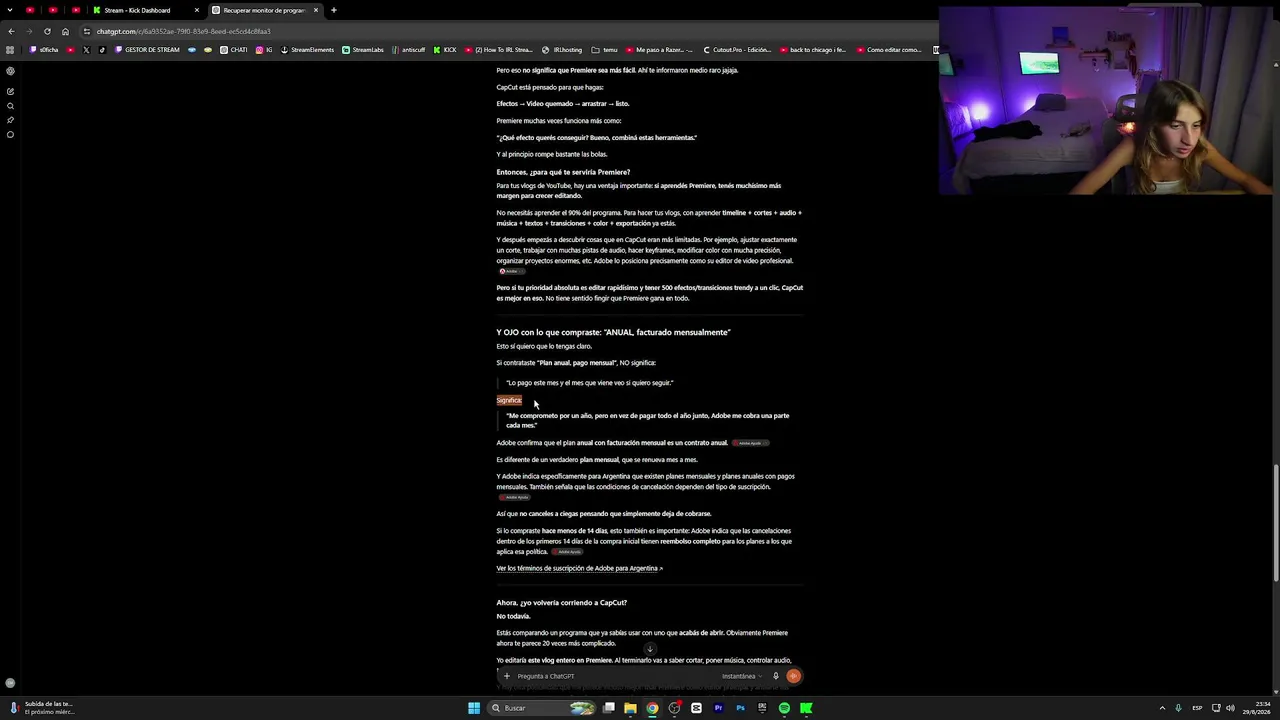The height and width of the screenshot is (720, 1280).
Task: Open chat search in the ChatGPT sidebar
Action: point(10,106)
